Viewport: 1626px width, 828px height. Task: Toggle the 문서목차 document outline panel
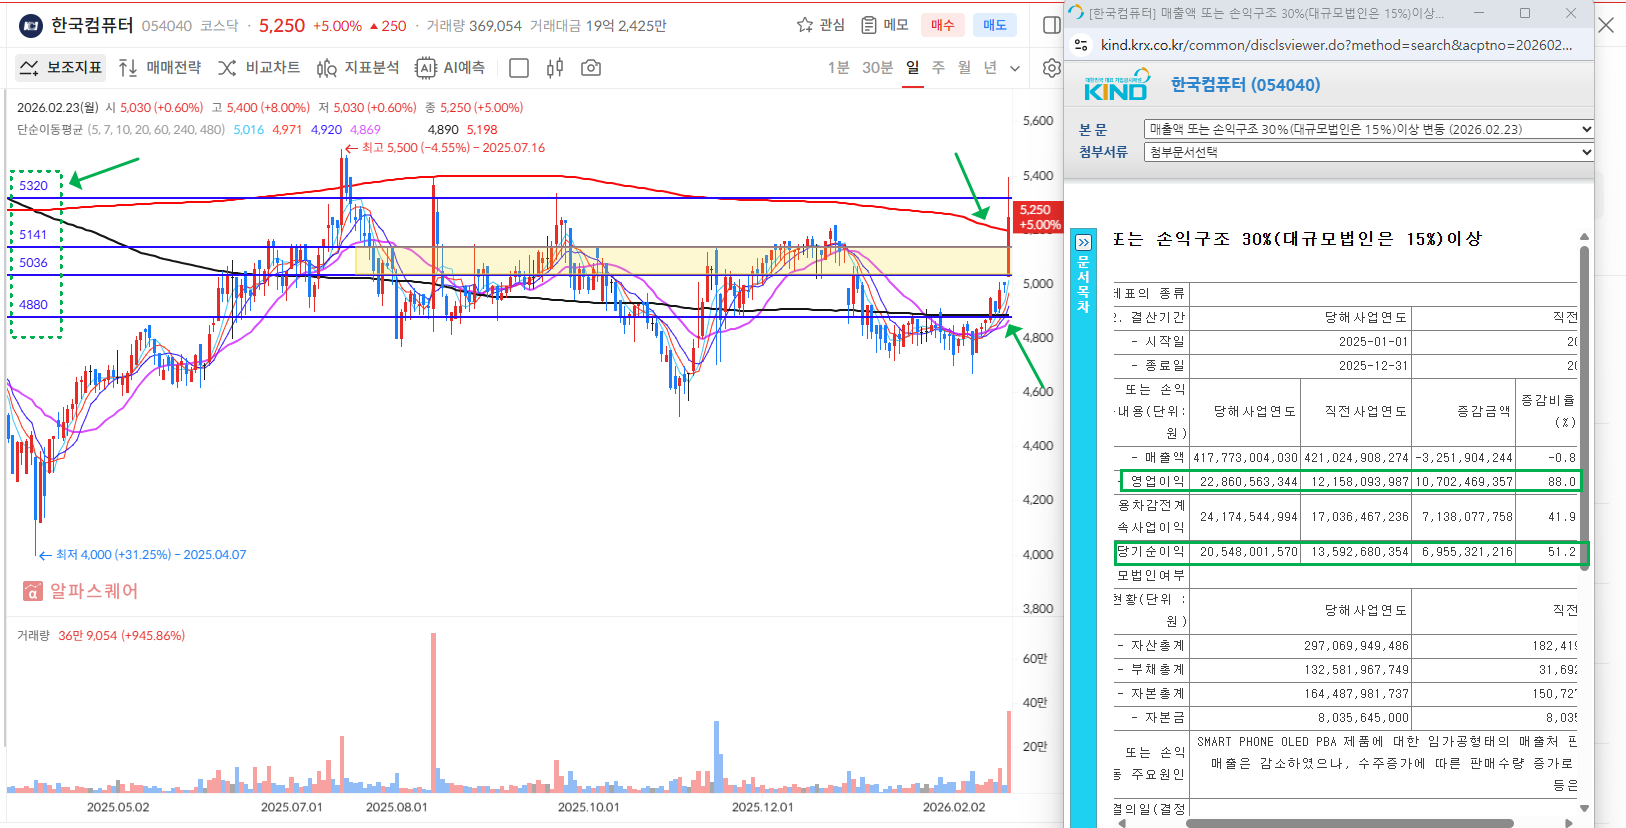tap(1083, 275)
